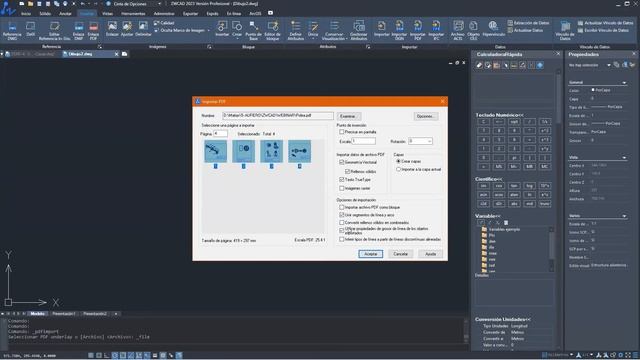Click Punto de Base icon

(x=253, y=31)
